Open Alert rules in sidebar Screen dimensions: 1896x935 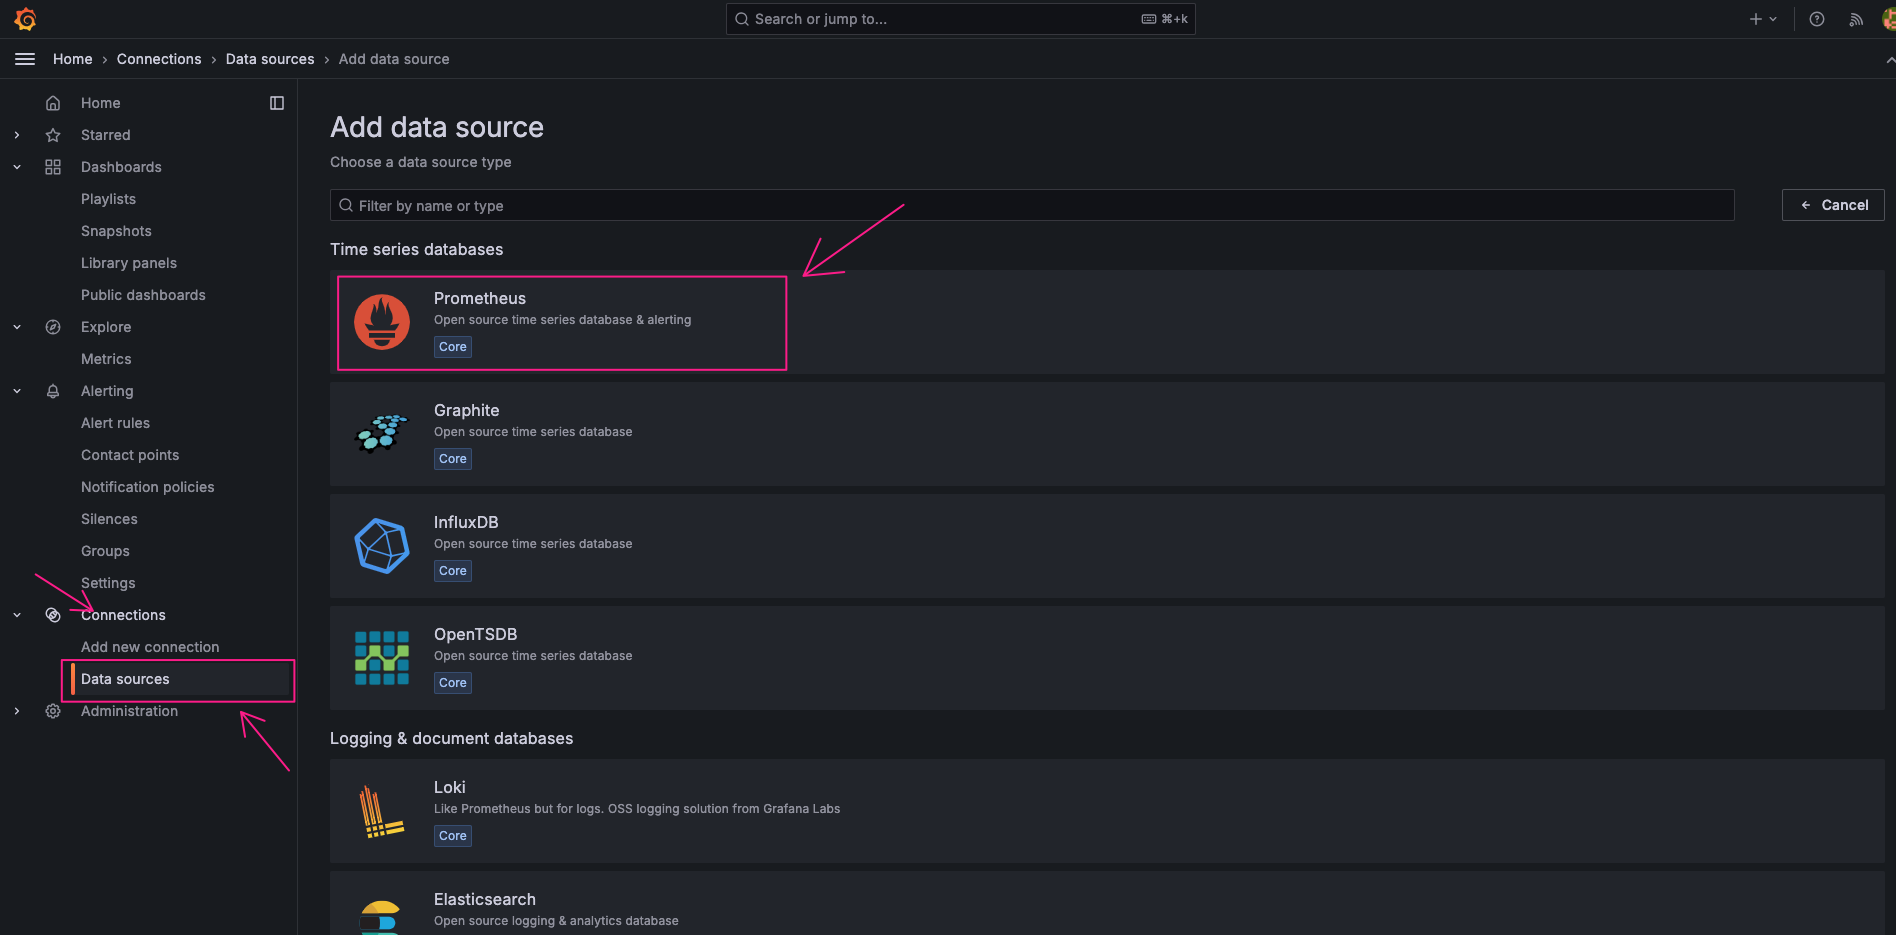(115, 423)
